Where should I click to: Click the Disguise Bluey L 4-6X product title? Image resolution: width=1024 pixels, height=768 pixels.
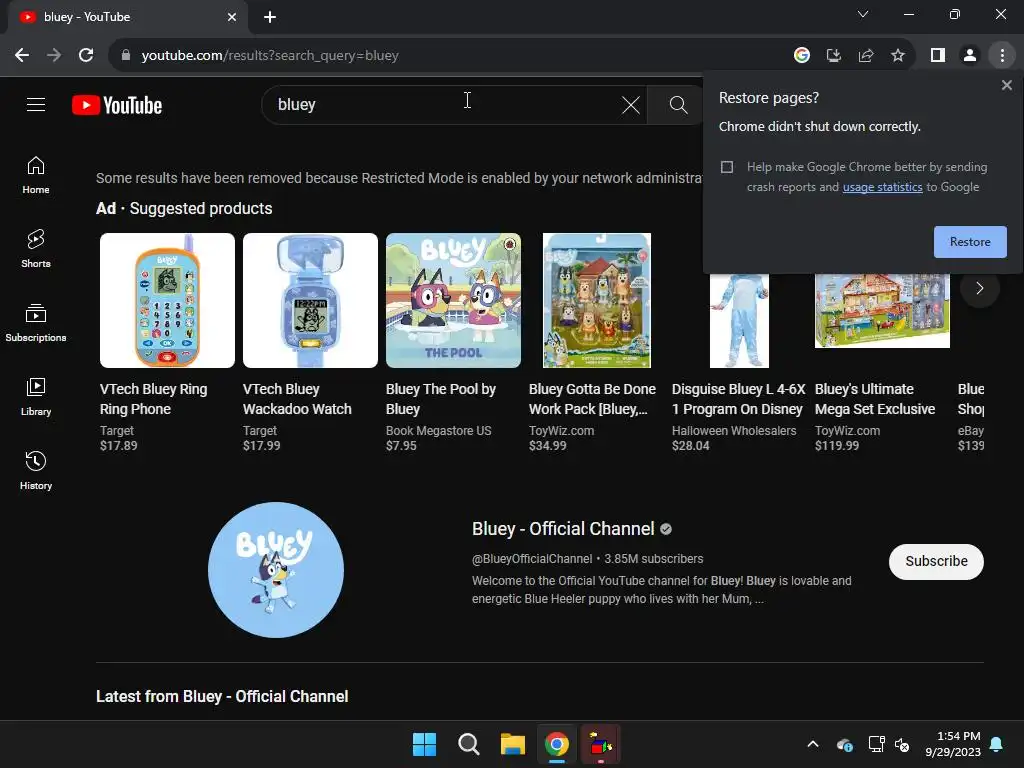pyautogui.click(x=738, y=399)
